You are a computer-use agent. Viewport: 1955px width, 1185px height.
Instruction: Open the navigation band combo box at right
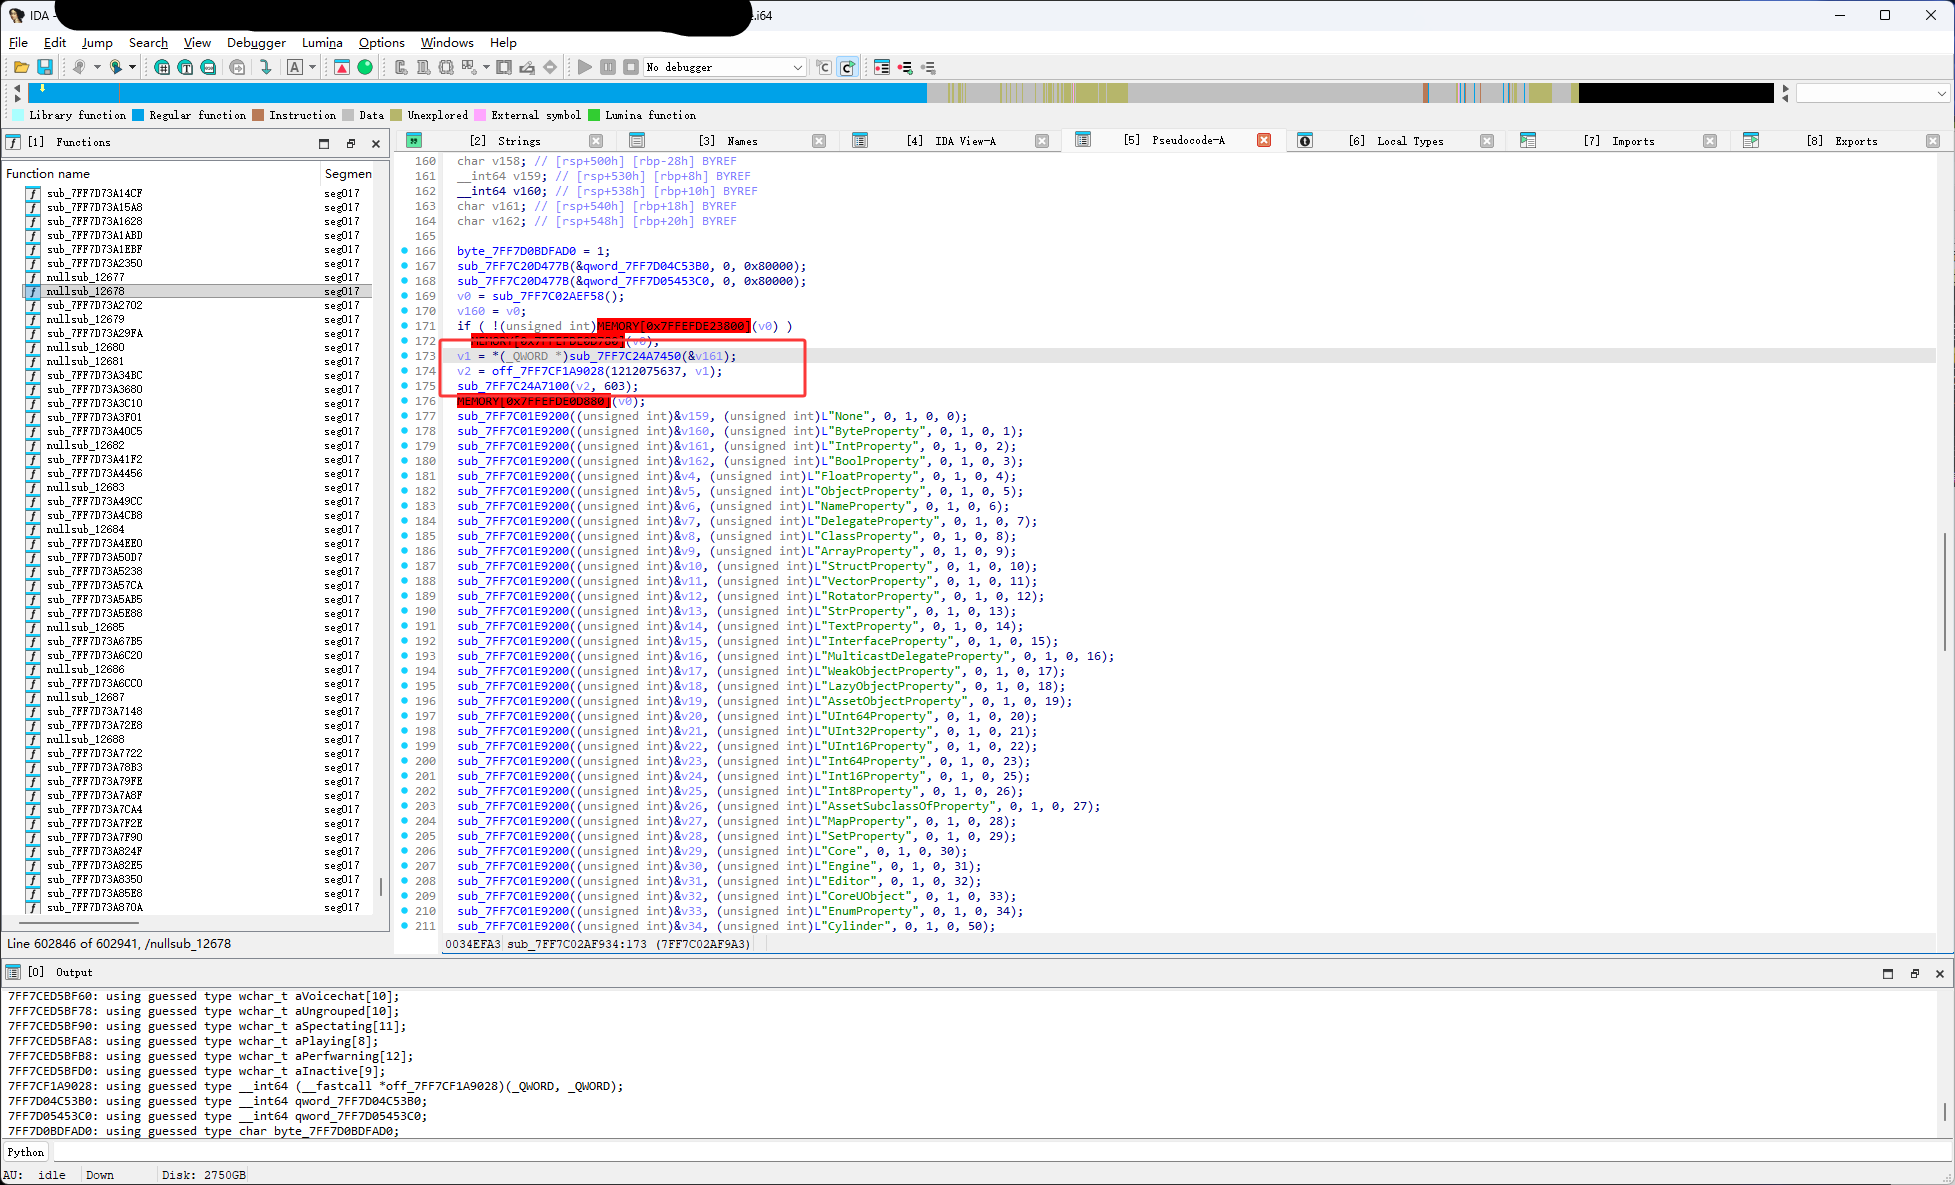(x=1872, y=93)
